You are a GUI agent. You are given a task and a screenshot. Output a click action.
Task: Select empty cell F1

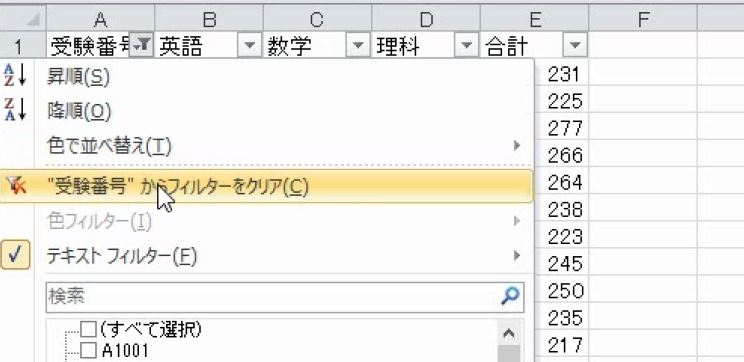click(x=643, y=46)
